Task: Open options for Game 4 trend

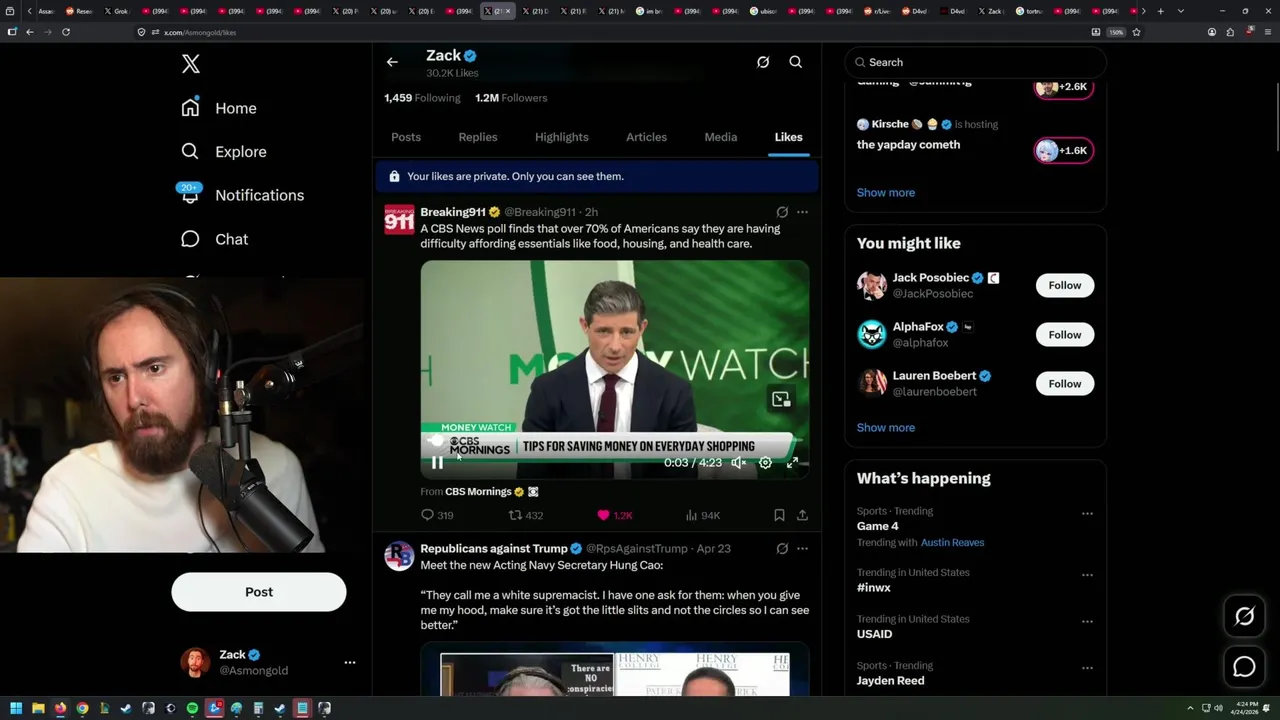Action: pyautogui.click(x=1087, y=513)
